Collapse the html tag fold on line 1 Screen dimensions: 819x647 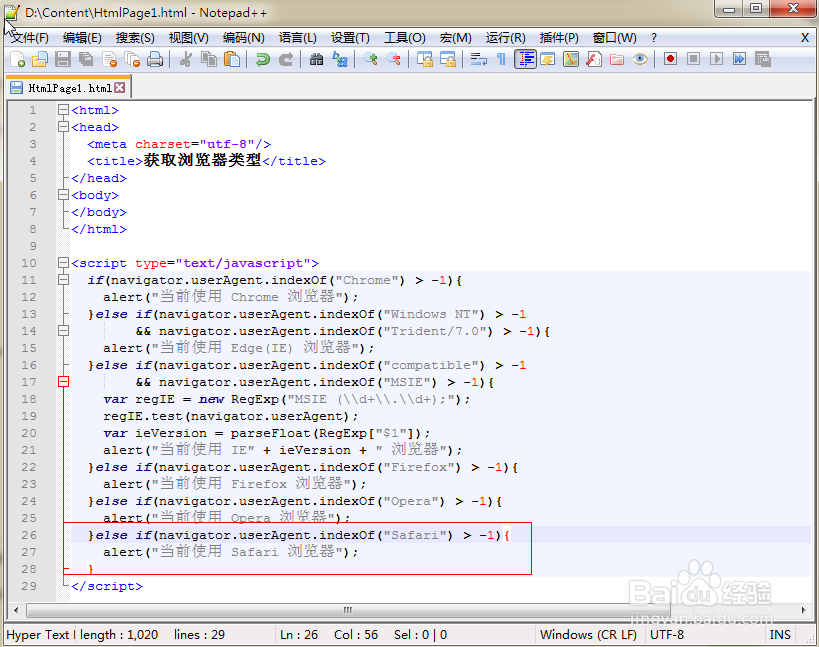tap(63, 110)
